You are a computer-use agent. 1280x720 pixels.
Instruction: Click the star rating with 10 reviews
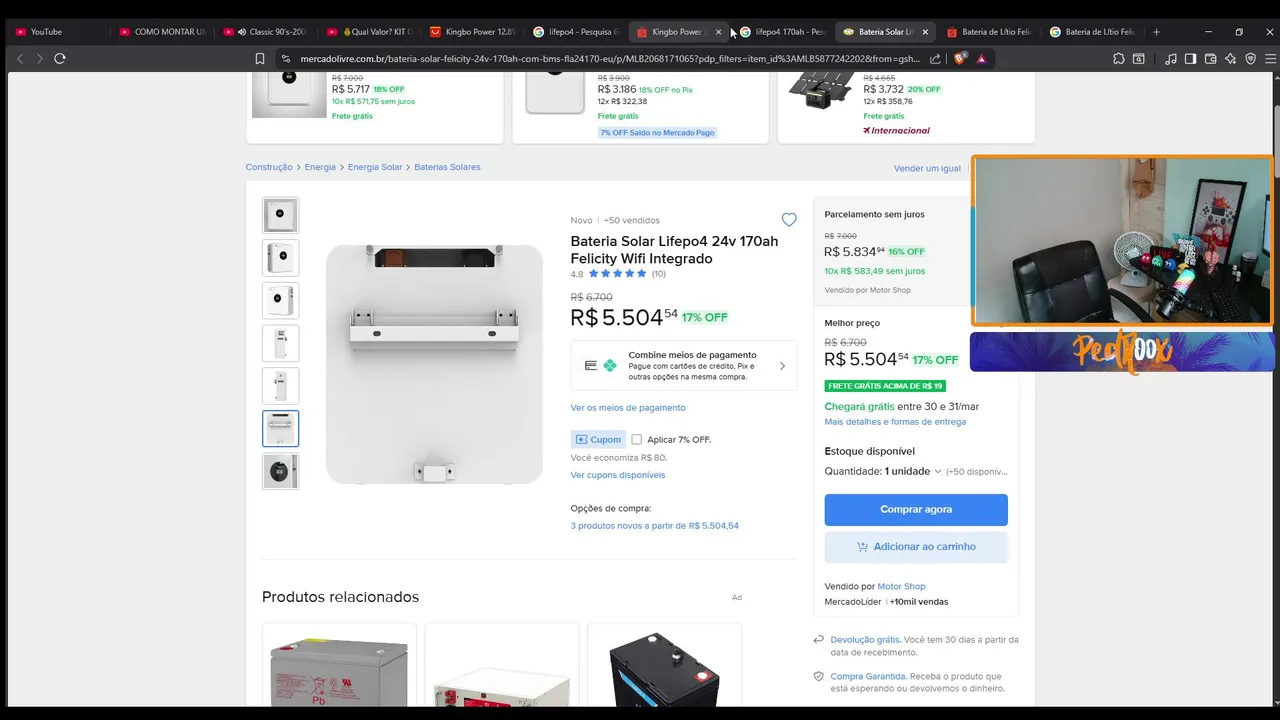(617, 274)
